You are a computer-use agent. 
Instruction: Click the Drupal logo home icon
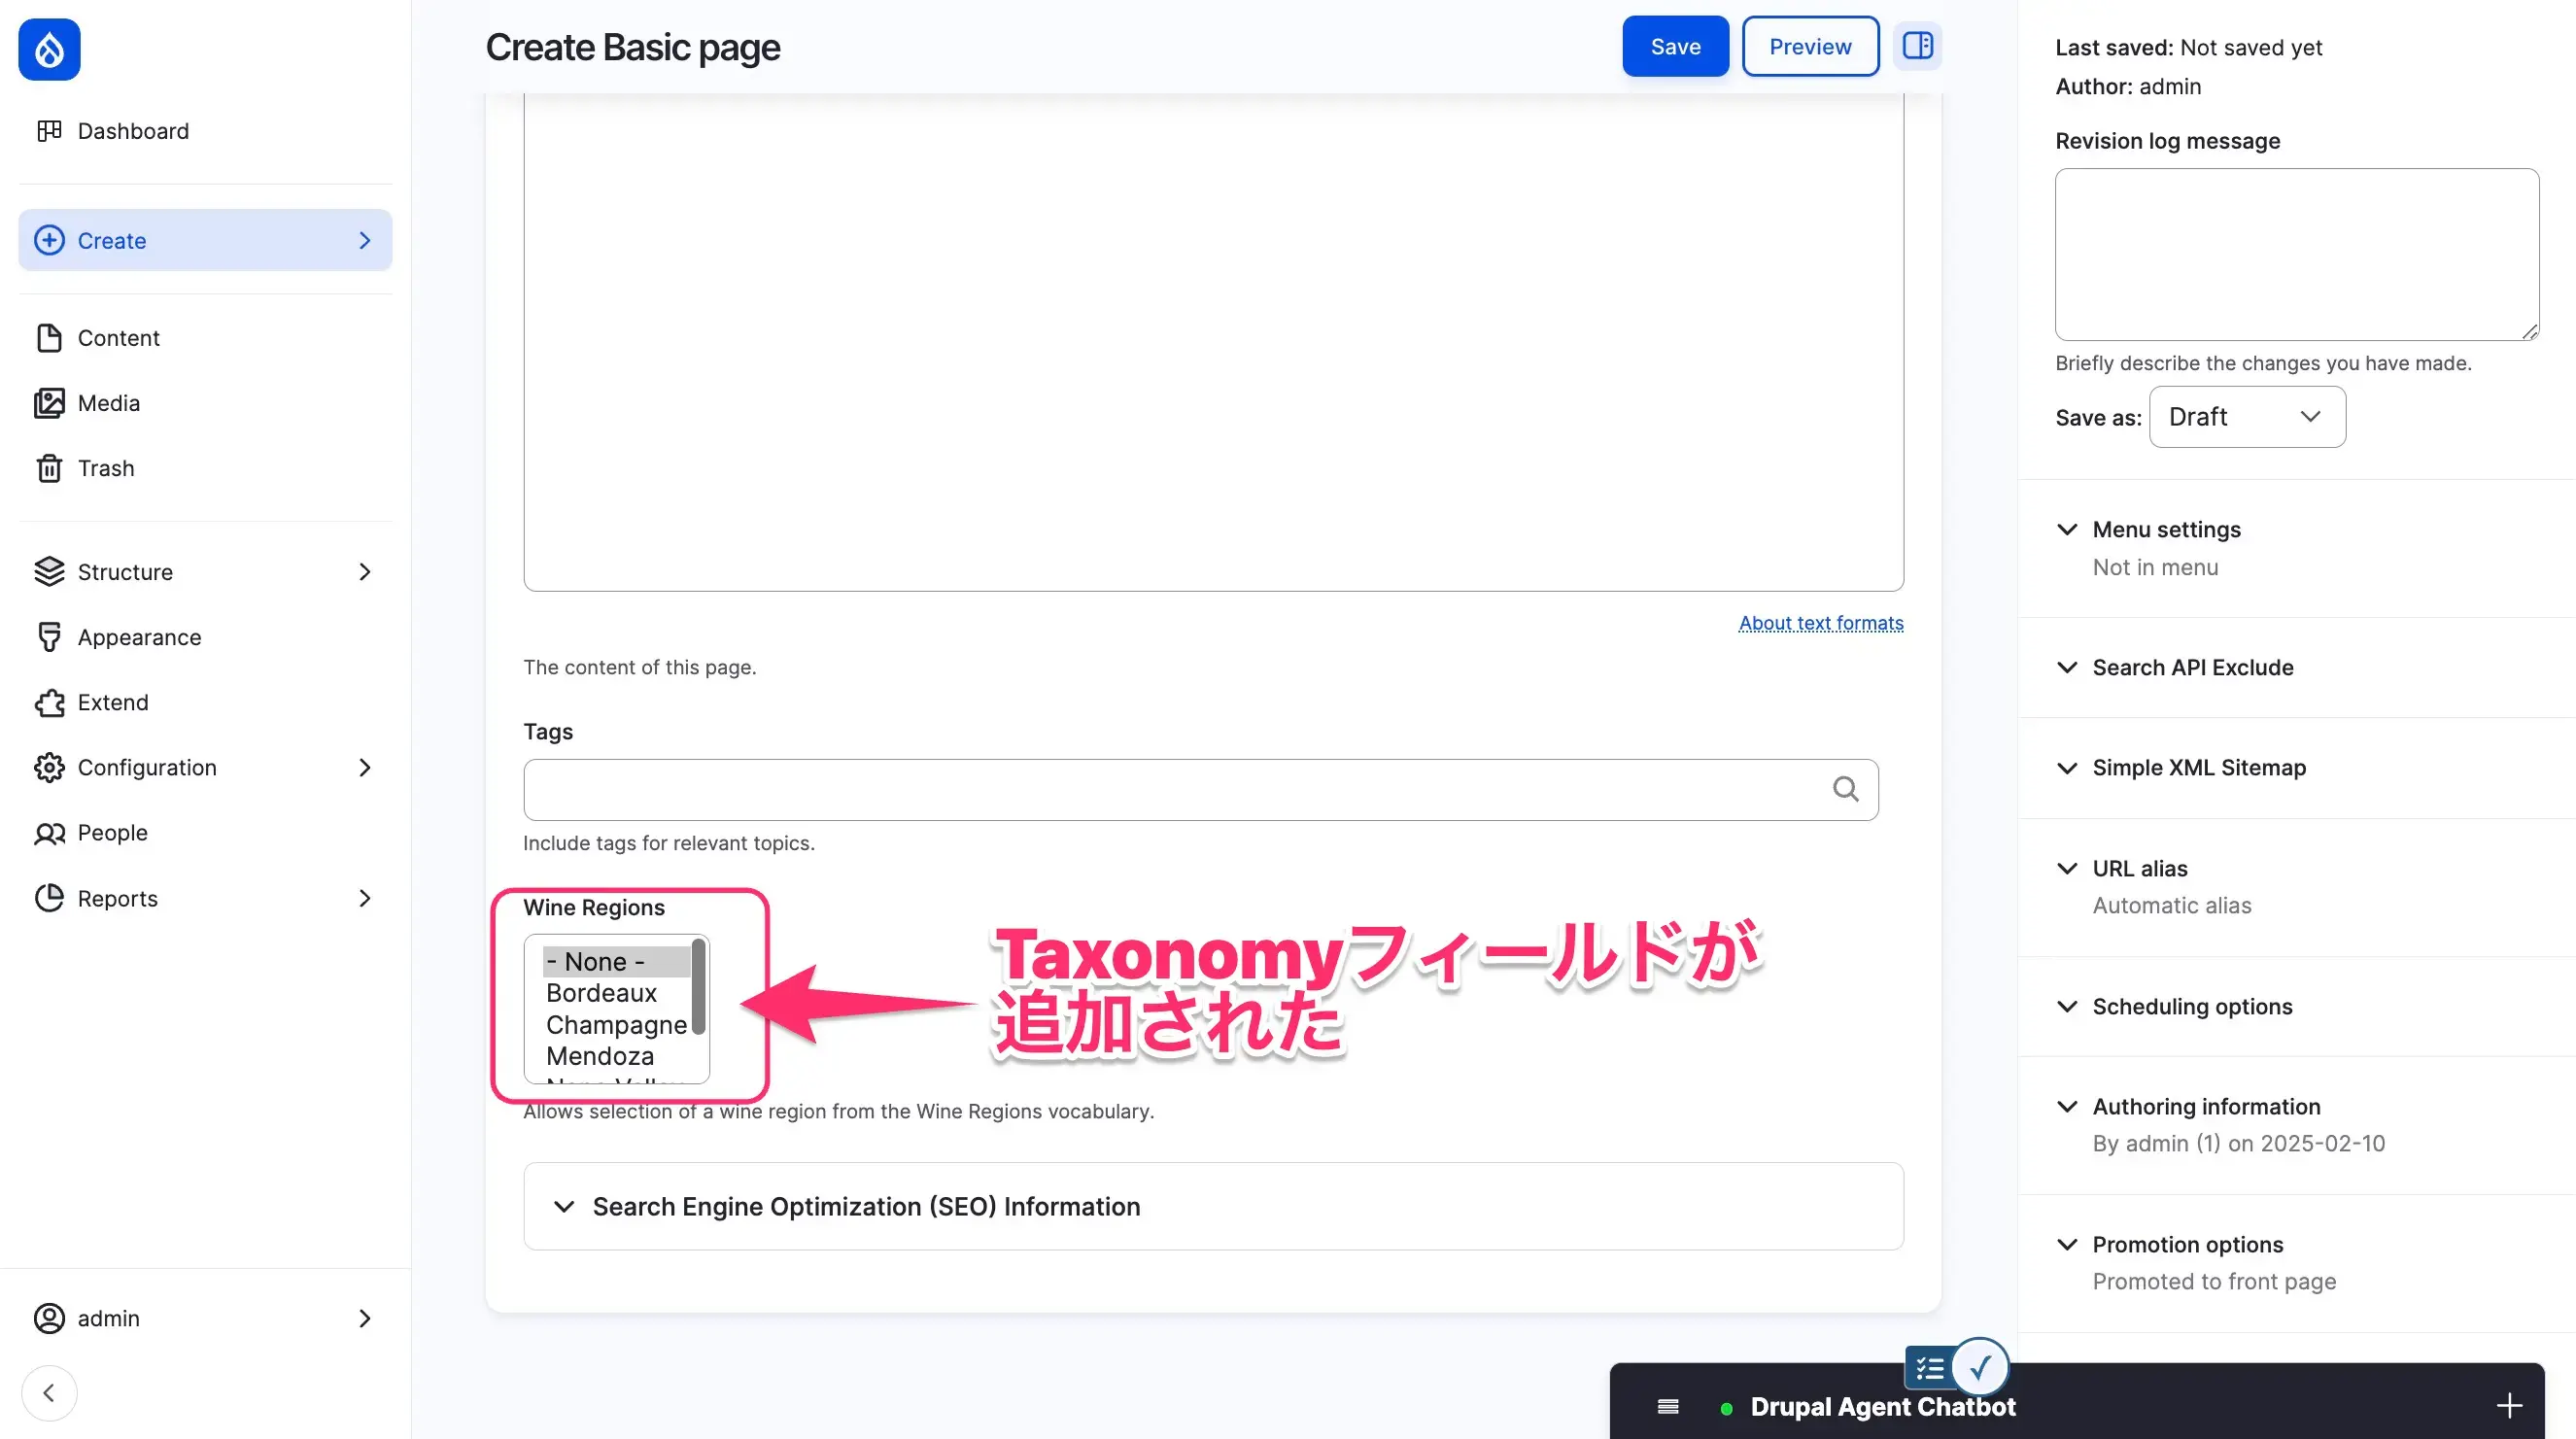(x=49, y=49)
